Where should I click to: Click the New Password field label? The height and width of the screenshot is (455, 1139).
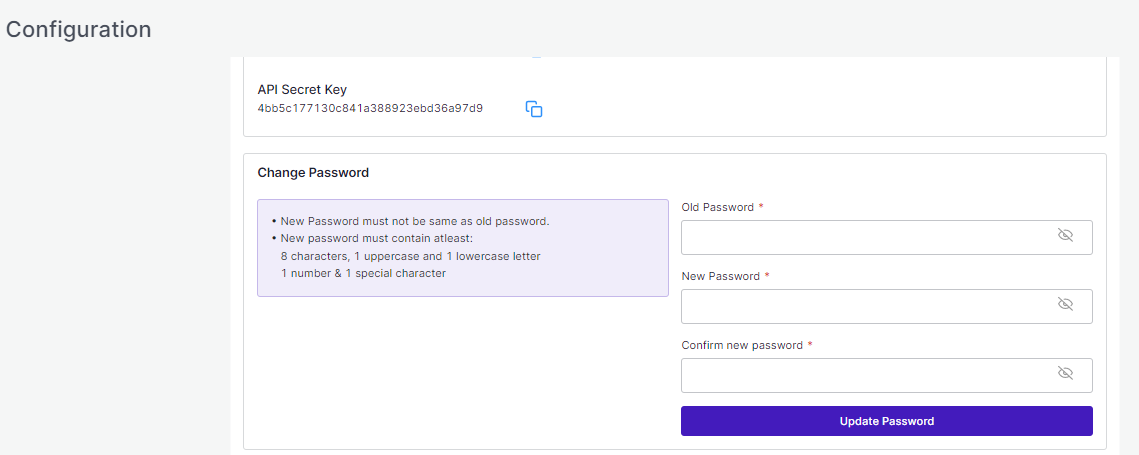tap(721, 276)
